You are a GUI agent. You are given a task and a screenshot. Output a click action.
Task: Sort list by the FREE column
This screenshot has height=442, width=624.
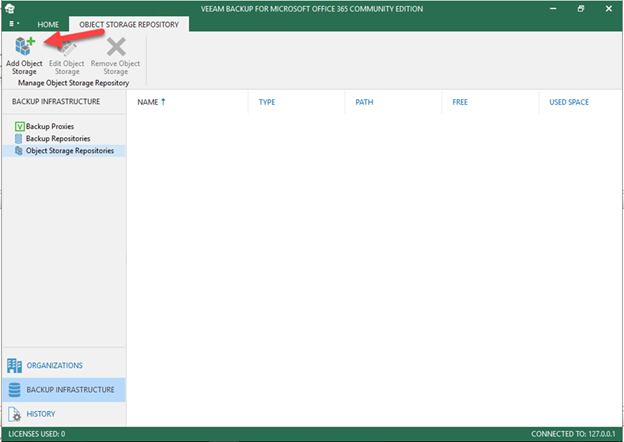460,102
